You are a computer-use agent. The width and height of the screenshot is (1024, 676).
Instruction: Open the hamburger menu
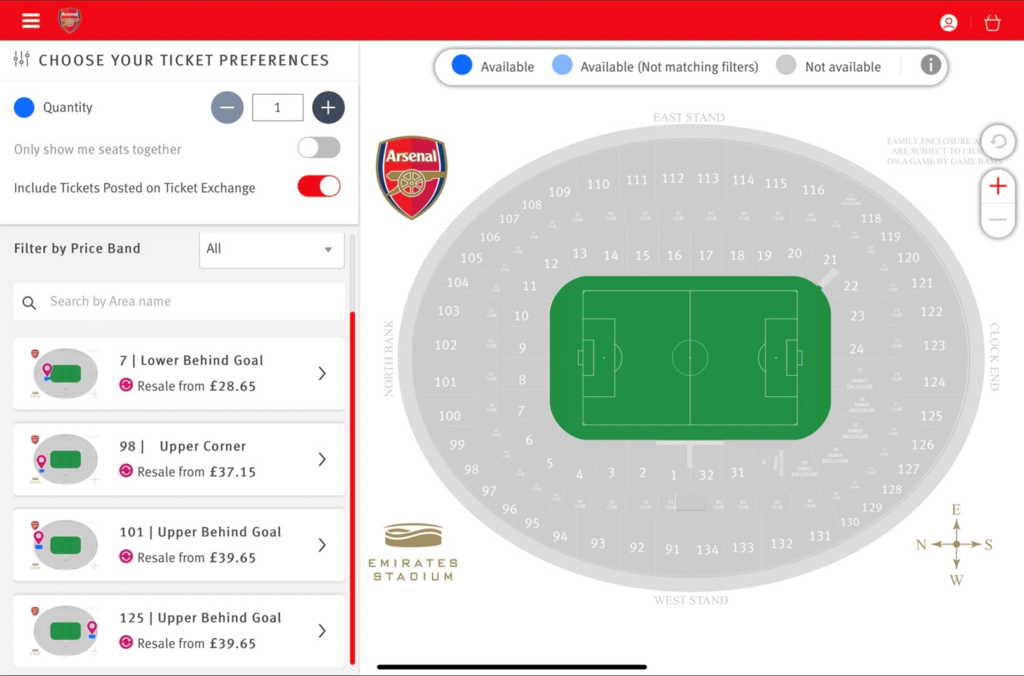coord(31,21)
